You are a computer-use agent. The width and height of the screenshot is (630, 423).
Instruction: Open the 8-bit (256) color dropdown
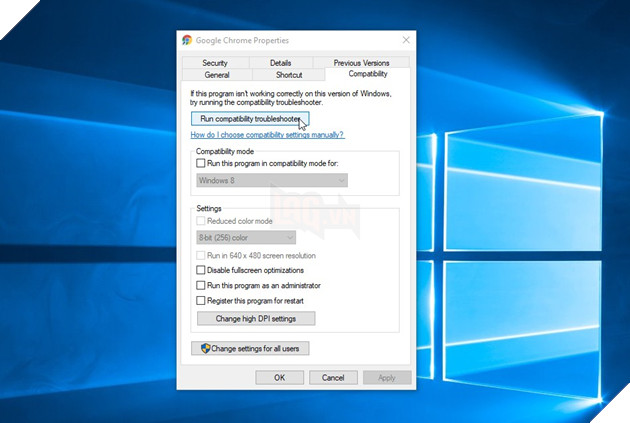click(246, 237)
